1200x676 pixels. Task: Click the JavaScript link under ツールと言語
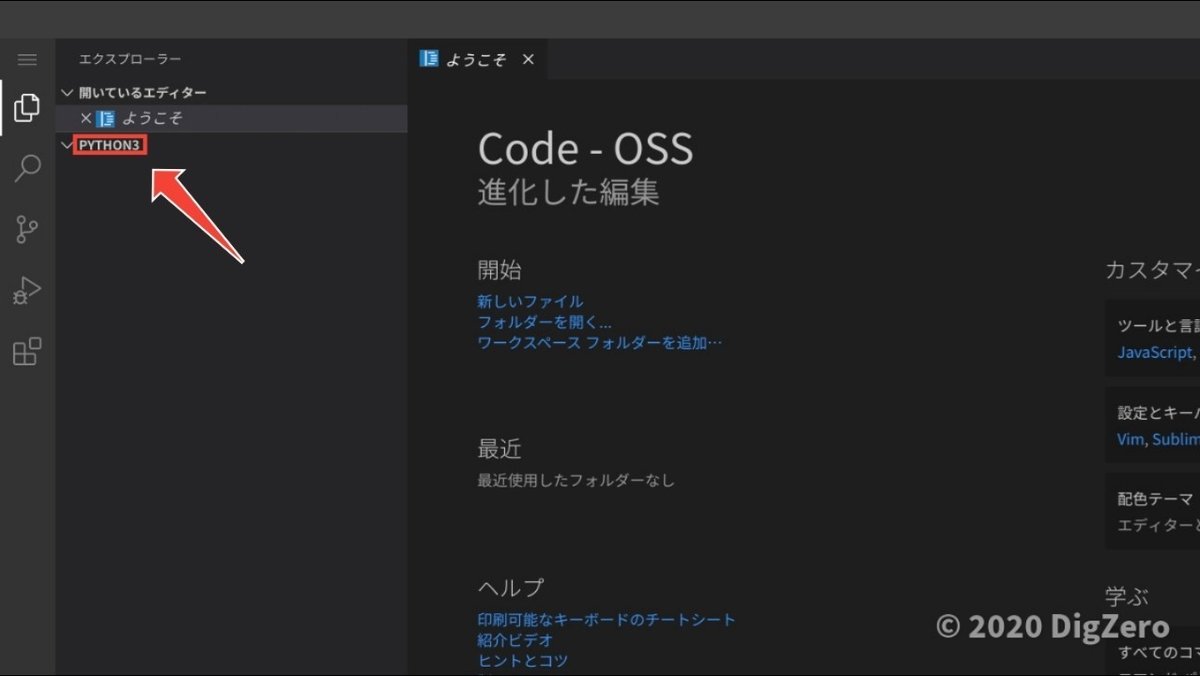(x=1154, y=352)
